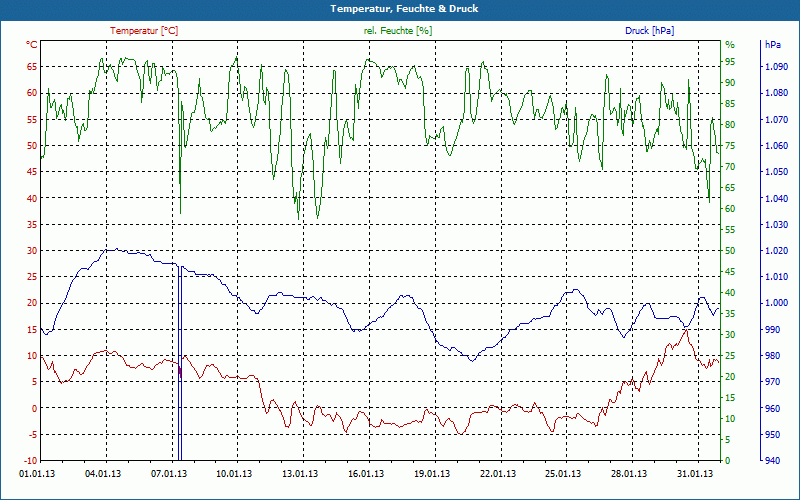Click the red temperature peak before 31.01.13

pos(686,331)
